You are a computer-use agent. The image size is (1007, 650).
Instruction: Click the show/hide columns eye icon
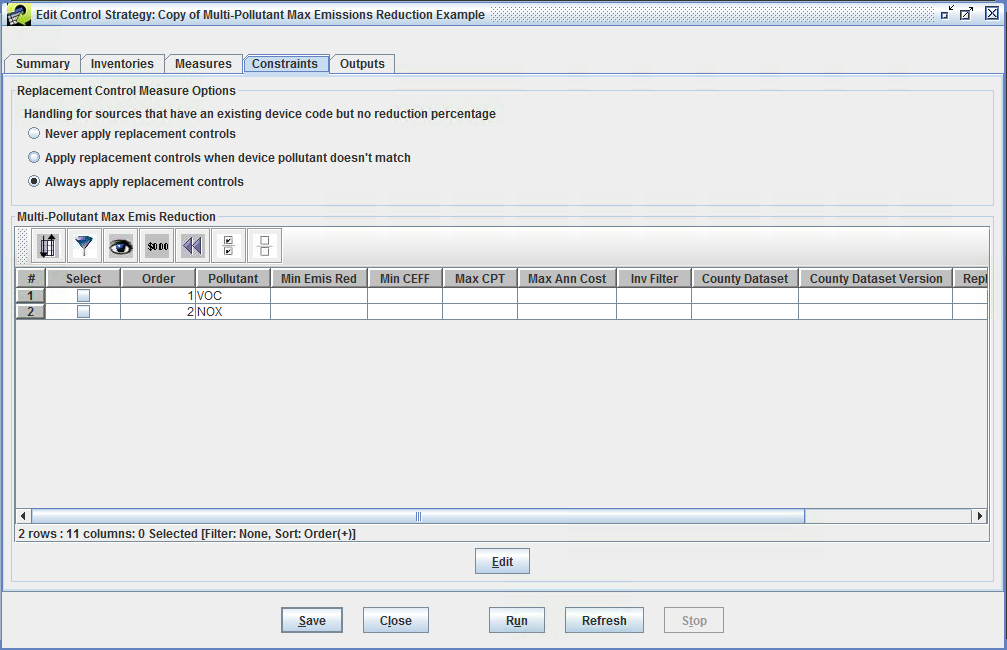coord(120,245)
